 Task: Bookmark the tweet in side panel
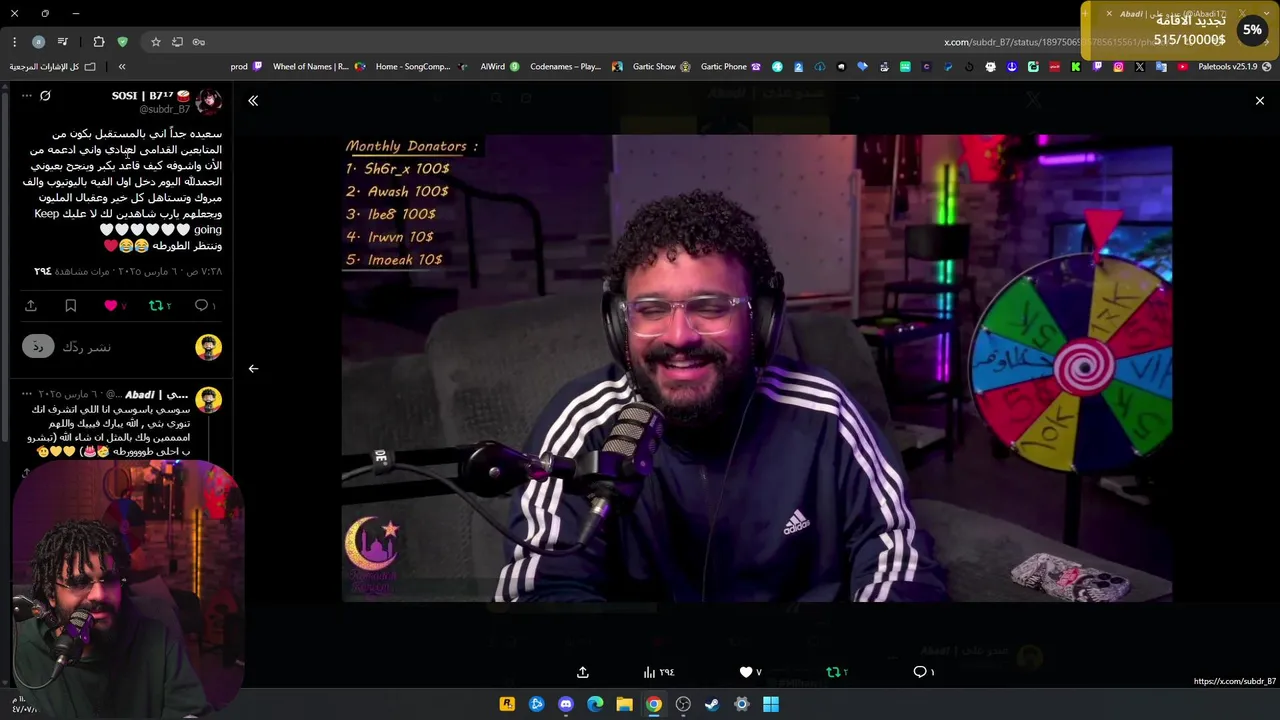[x=70, y=305]
